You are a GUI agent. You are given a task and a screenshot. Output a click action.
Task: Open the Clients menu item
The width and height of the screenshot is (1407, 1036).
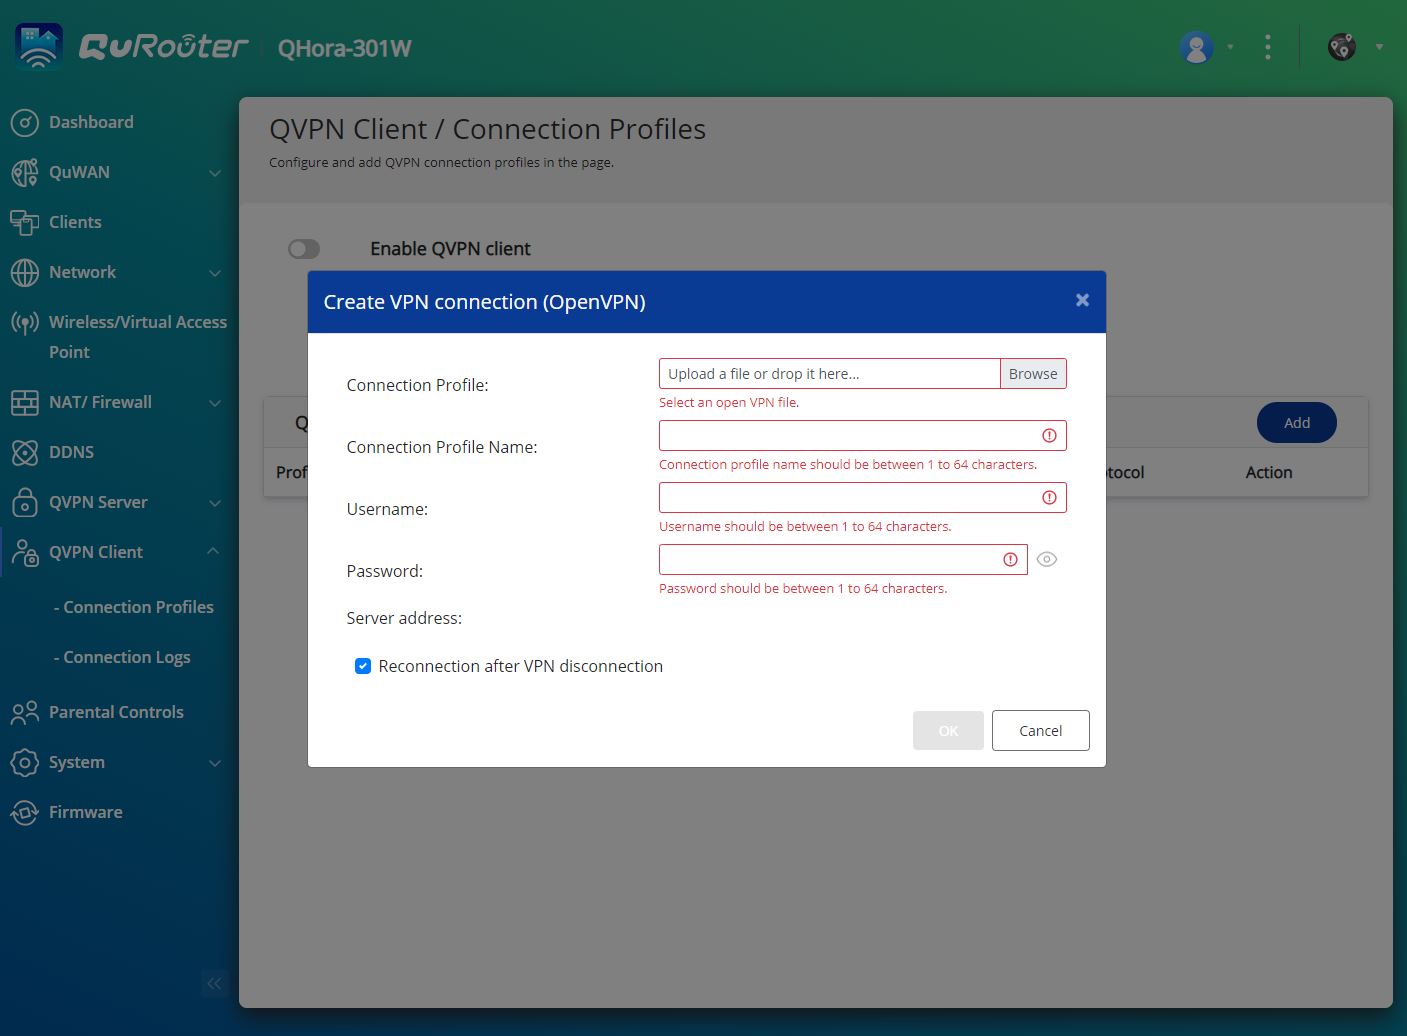click(x=75, y=222)
